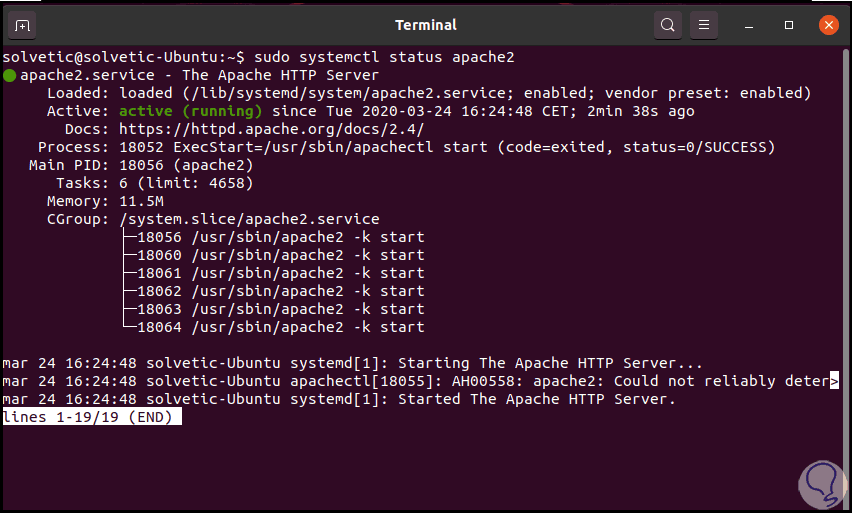
Task: Select the 18060 apache2 process entry
Action: (x=280, y=255)
